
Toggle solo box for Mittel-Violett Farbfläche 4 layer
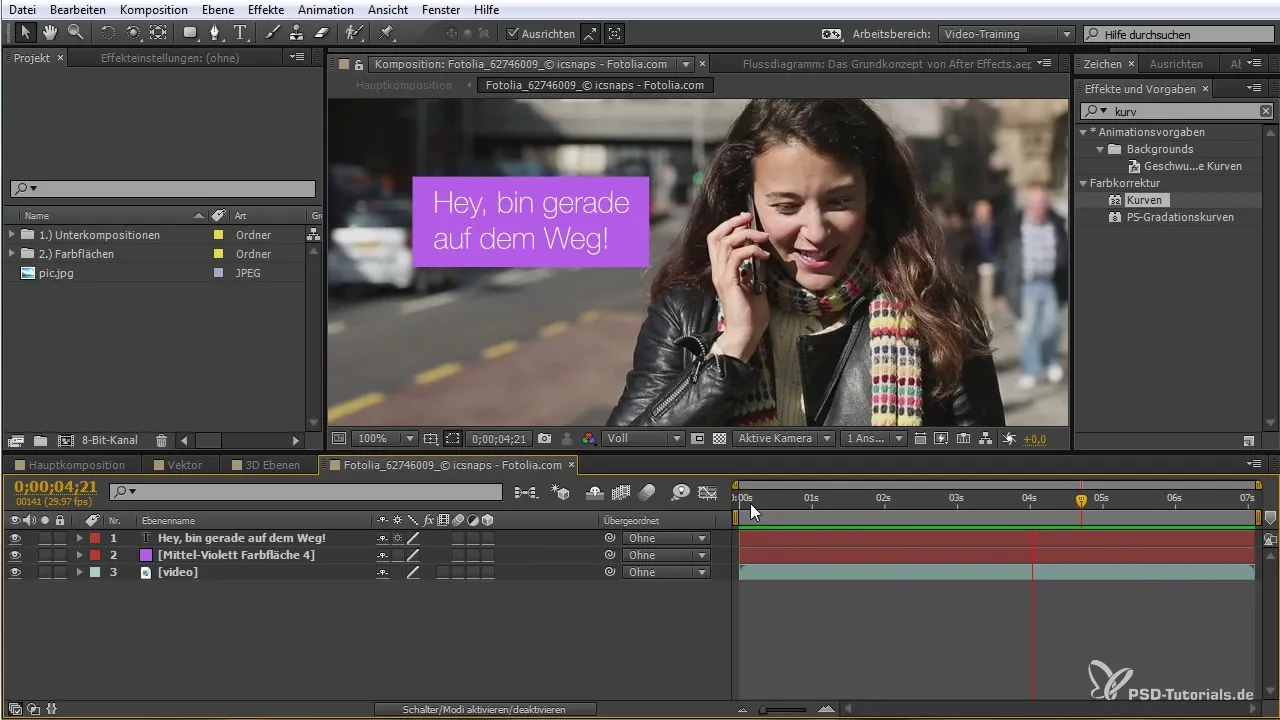(x=45, y=555)
